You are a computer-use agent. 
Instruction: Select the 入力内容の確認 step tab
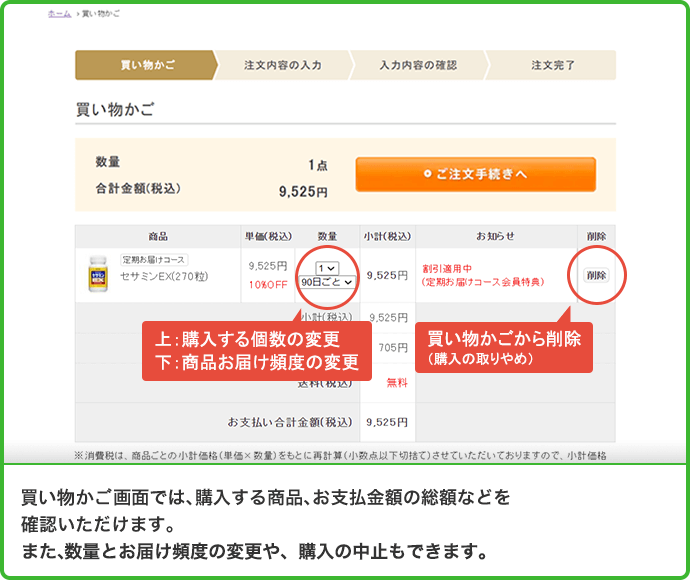coord(418,65)
